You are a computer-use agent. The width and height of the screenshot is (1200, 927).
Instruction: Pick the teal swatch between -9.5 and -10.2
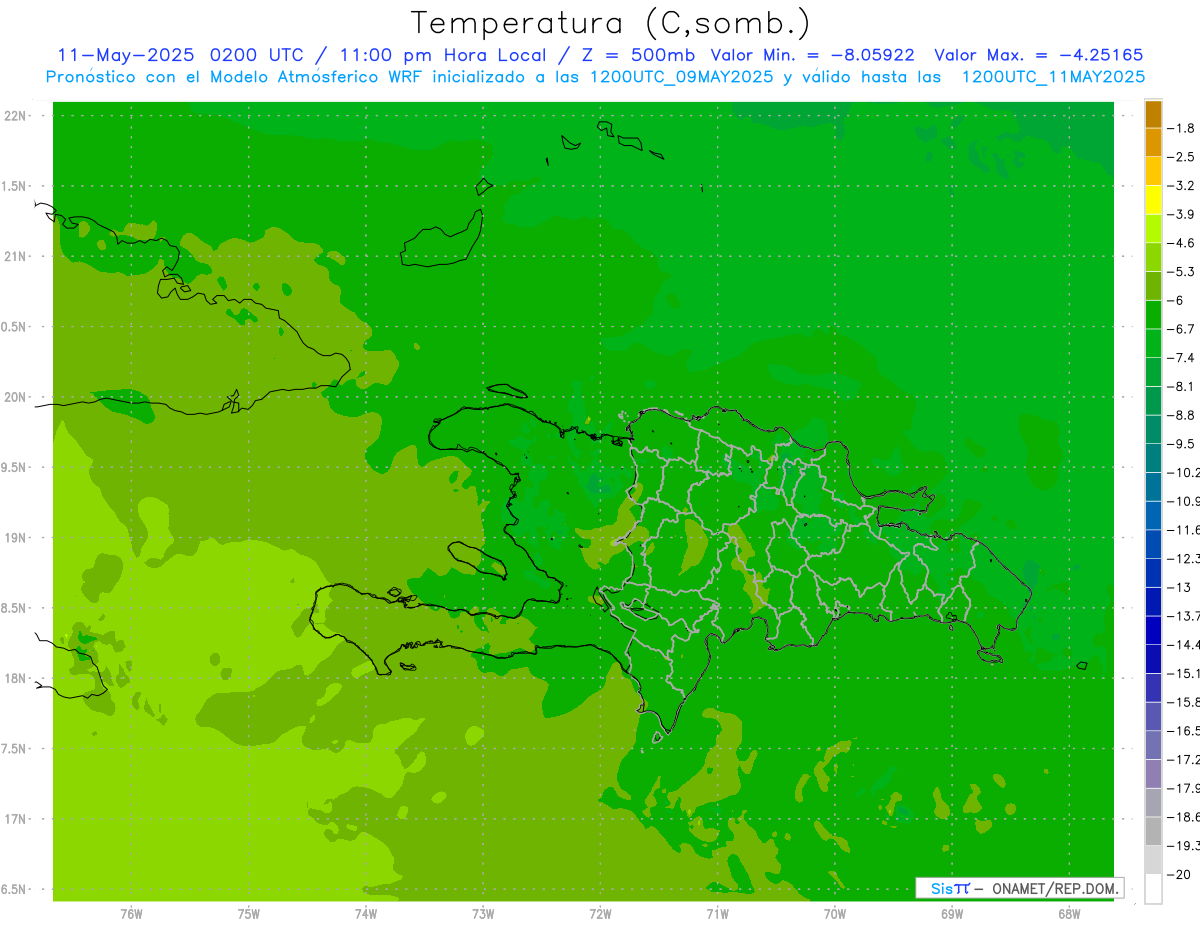pos(1153,458)
